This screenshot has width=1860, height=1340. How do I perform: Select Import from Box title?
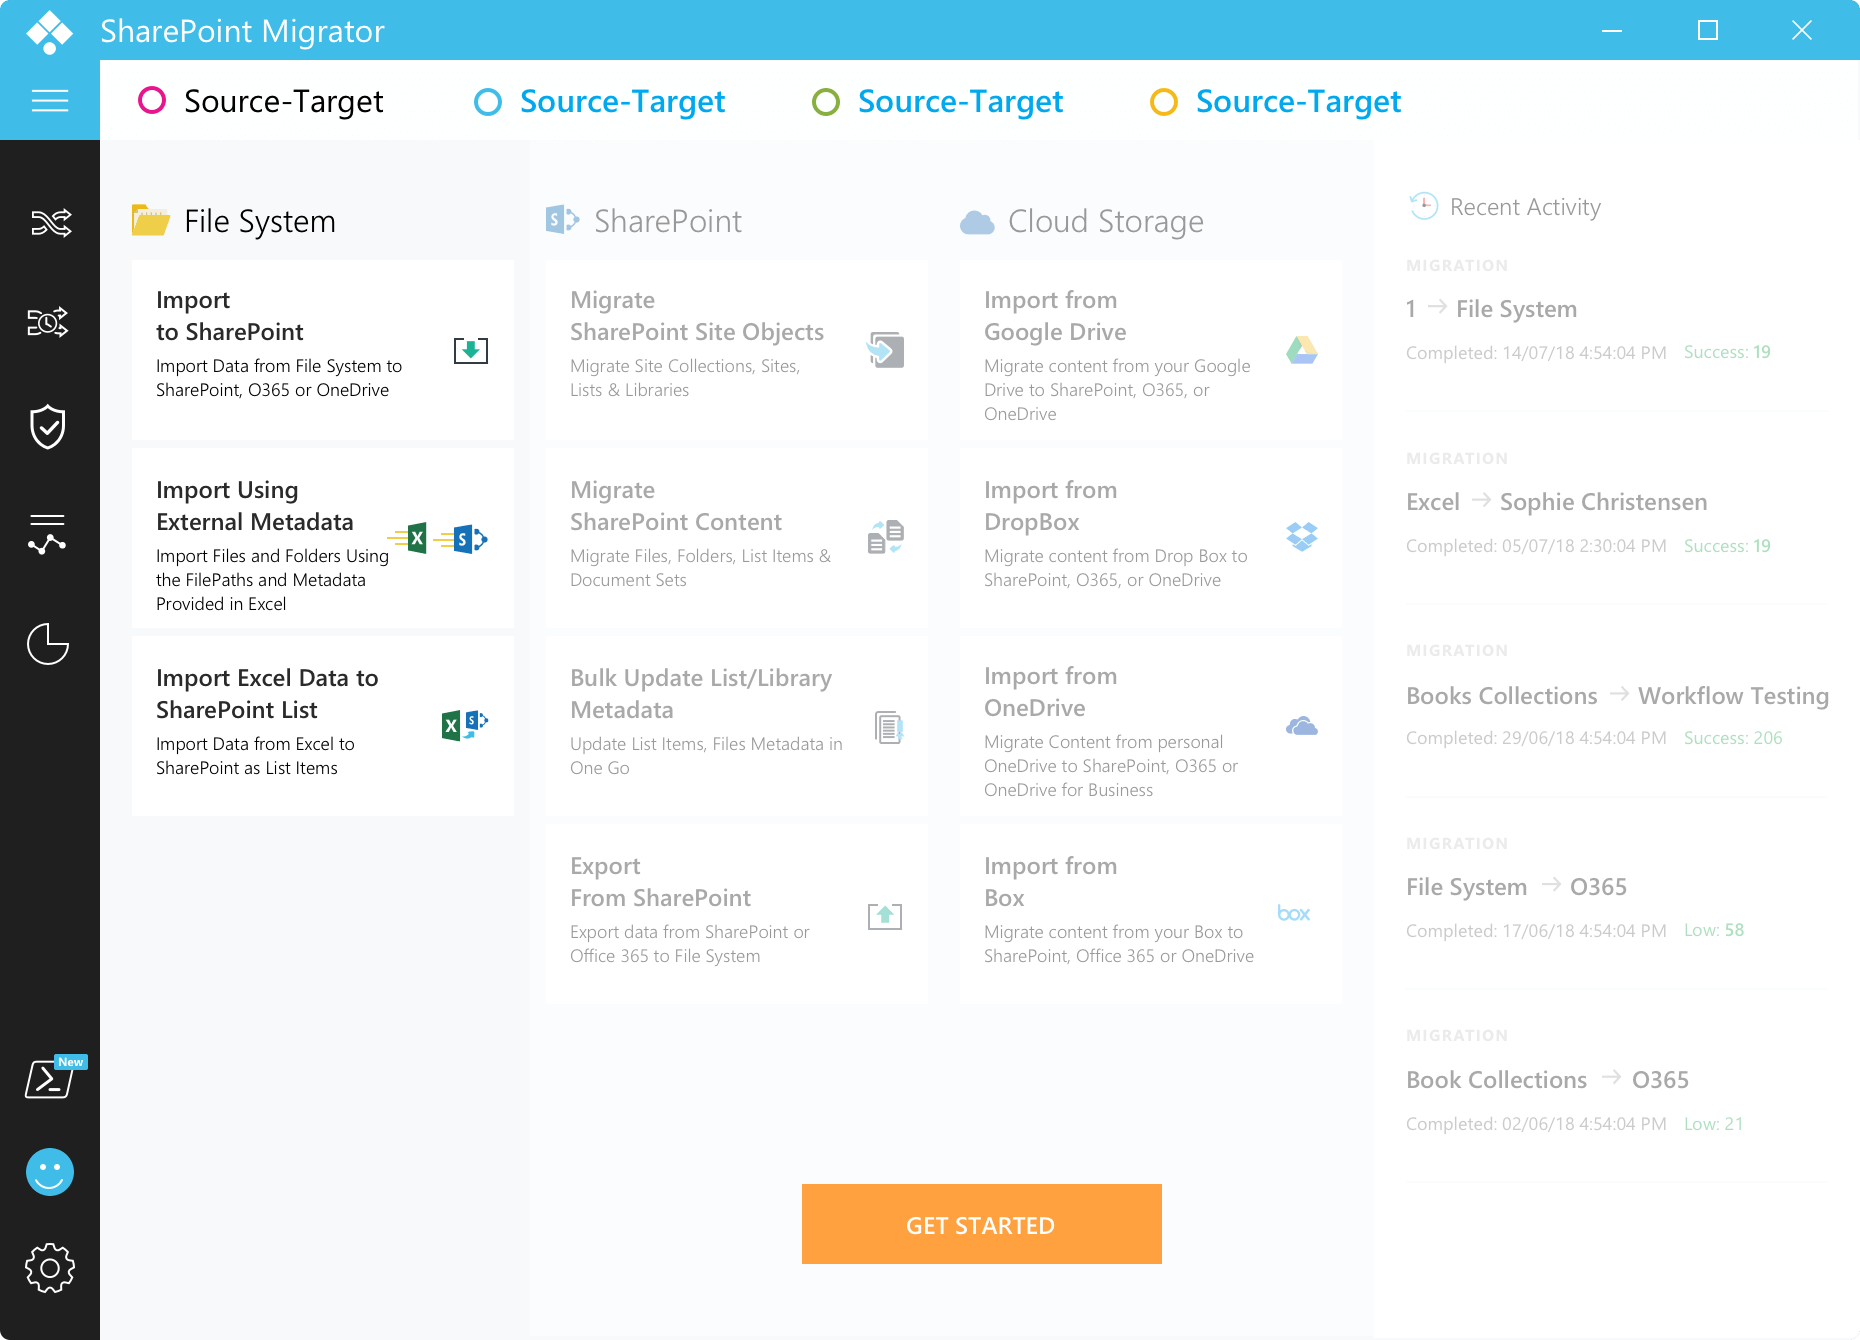point(1051,882)
